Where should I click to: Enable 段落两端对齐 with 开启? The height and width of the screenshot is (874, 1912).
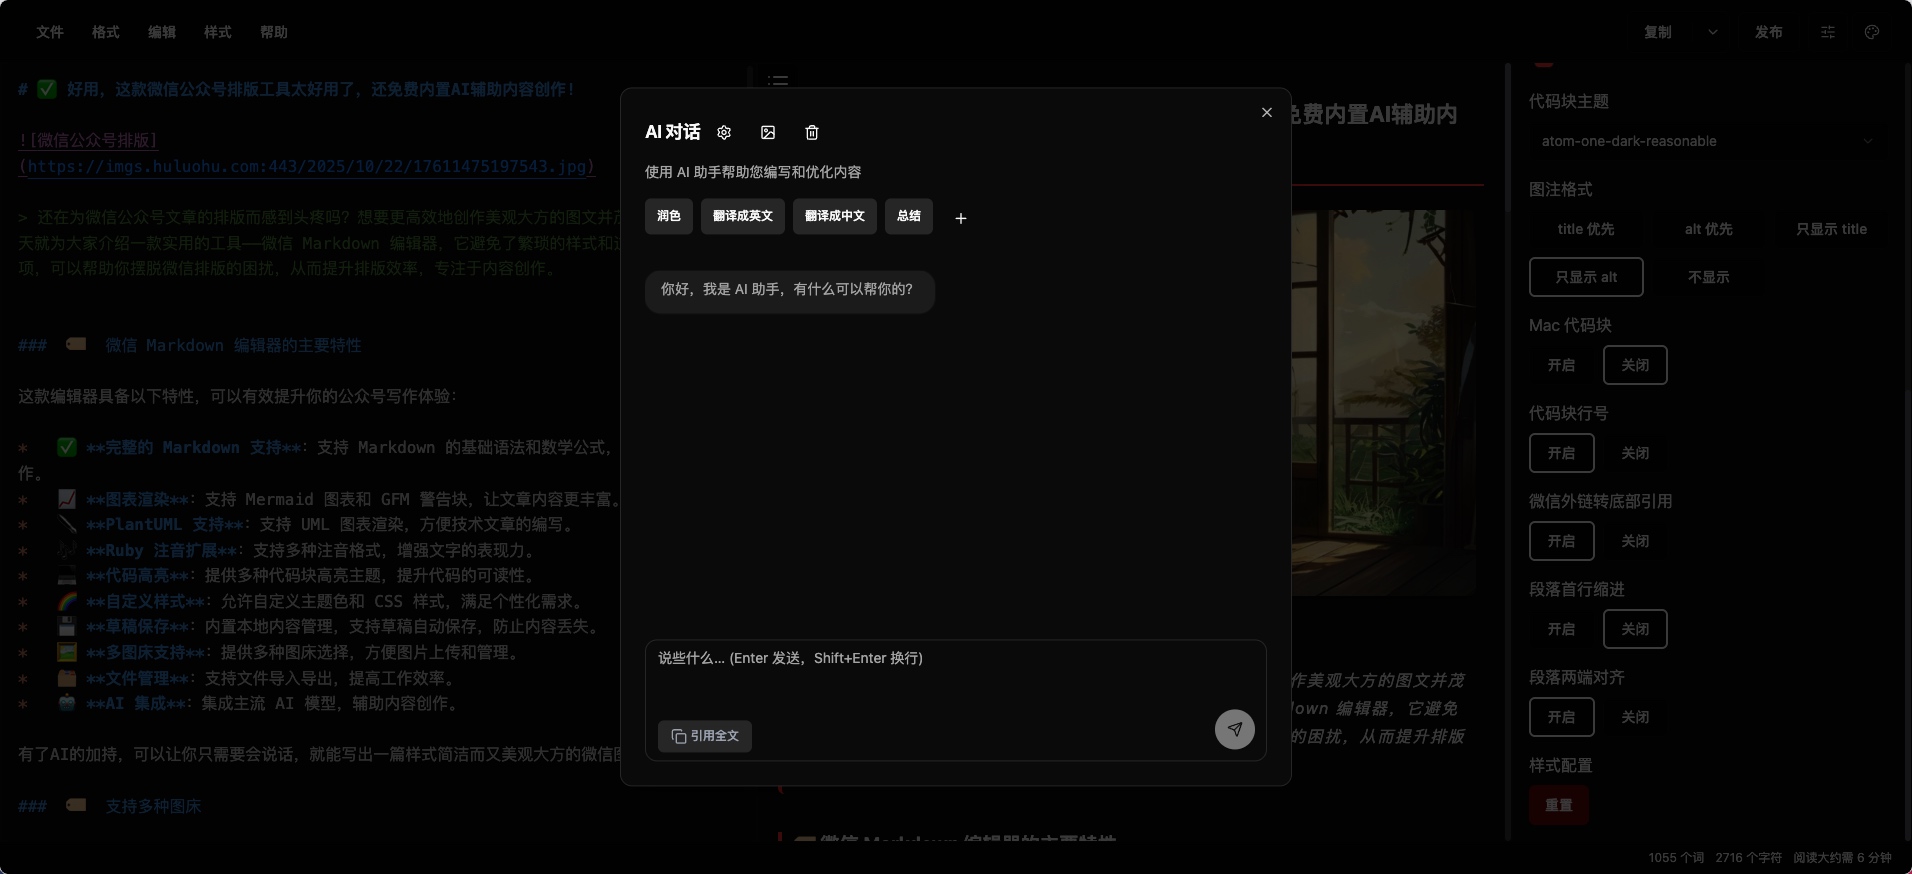1562,717
